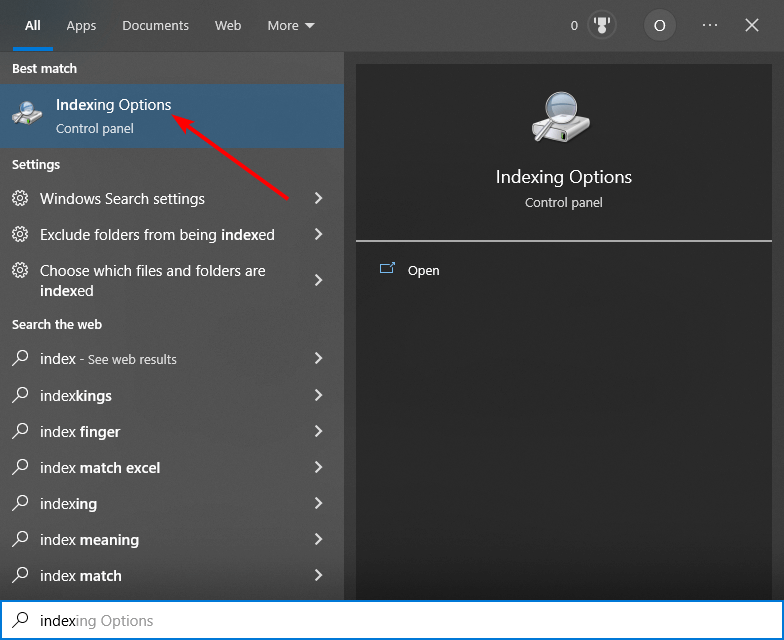Expand the 'index match' suggestion chevron
Screen dimensions: 784x640
(318, 575)
